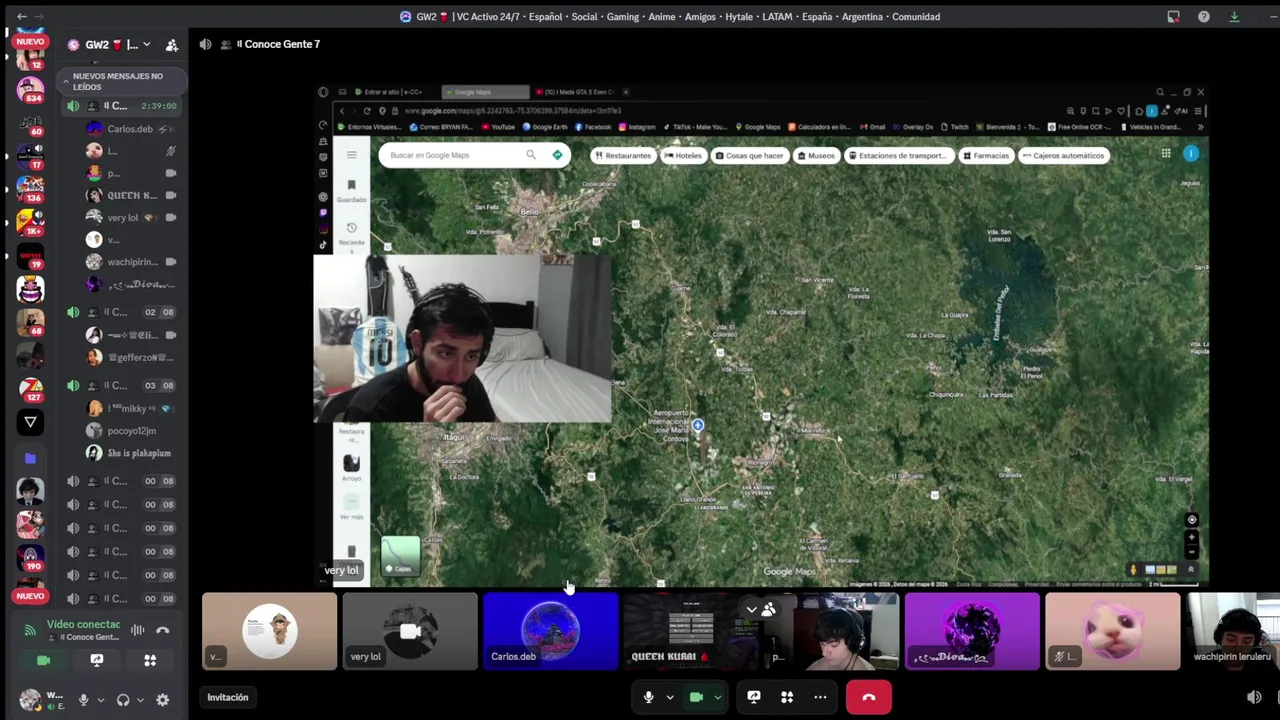Open help icon in title bar
Image resolution: width=1280 pixels, height=720 pixels.
1204,16
